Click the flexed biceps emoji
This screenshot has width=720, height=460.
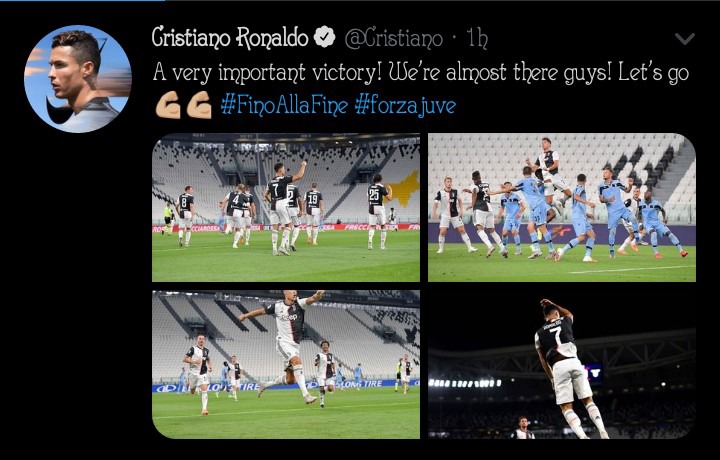[168, 106]
